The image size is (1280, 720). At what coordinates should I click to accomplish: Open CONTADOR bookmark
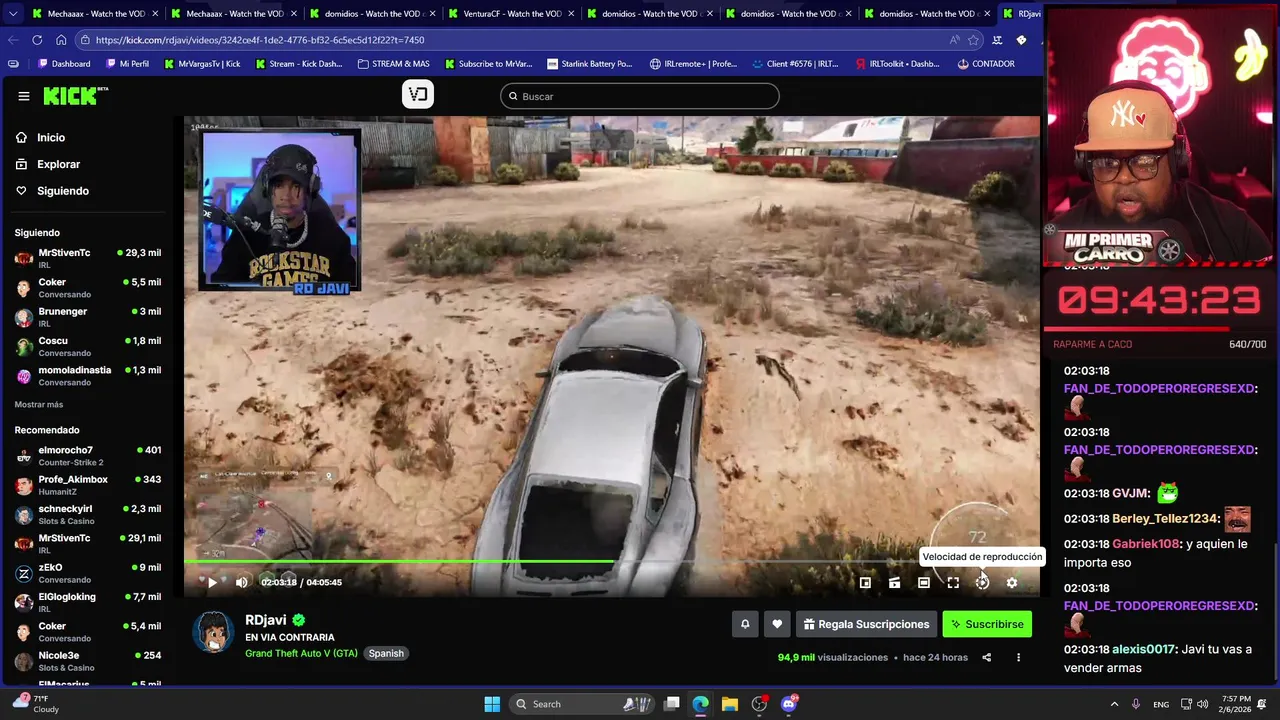point(986,64)
